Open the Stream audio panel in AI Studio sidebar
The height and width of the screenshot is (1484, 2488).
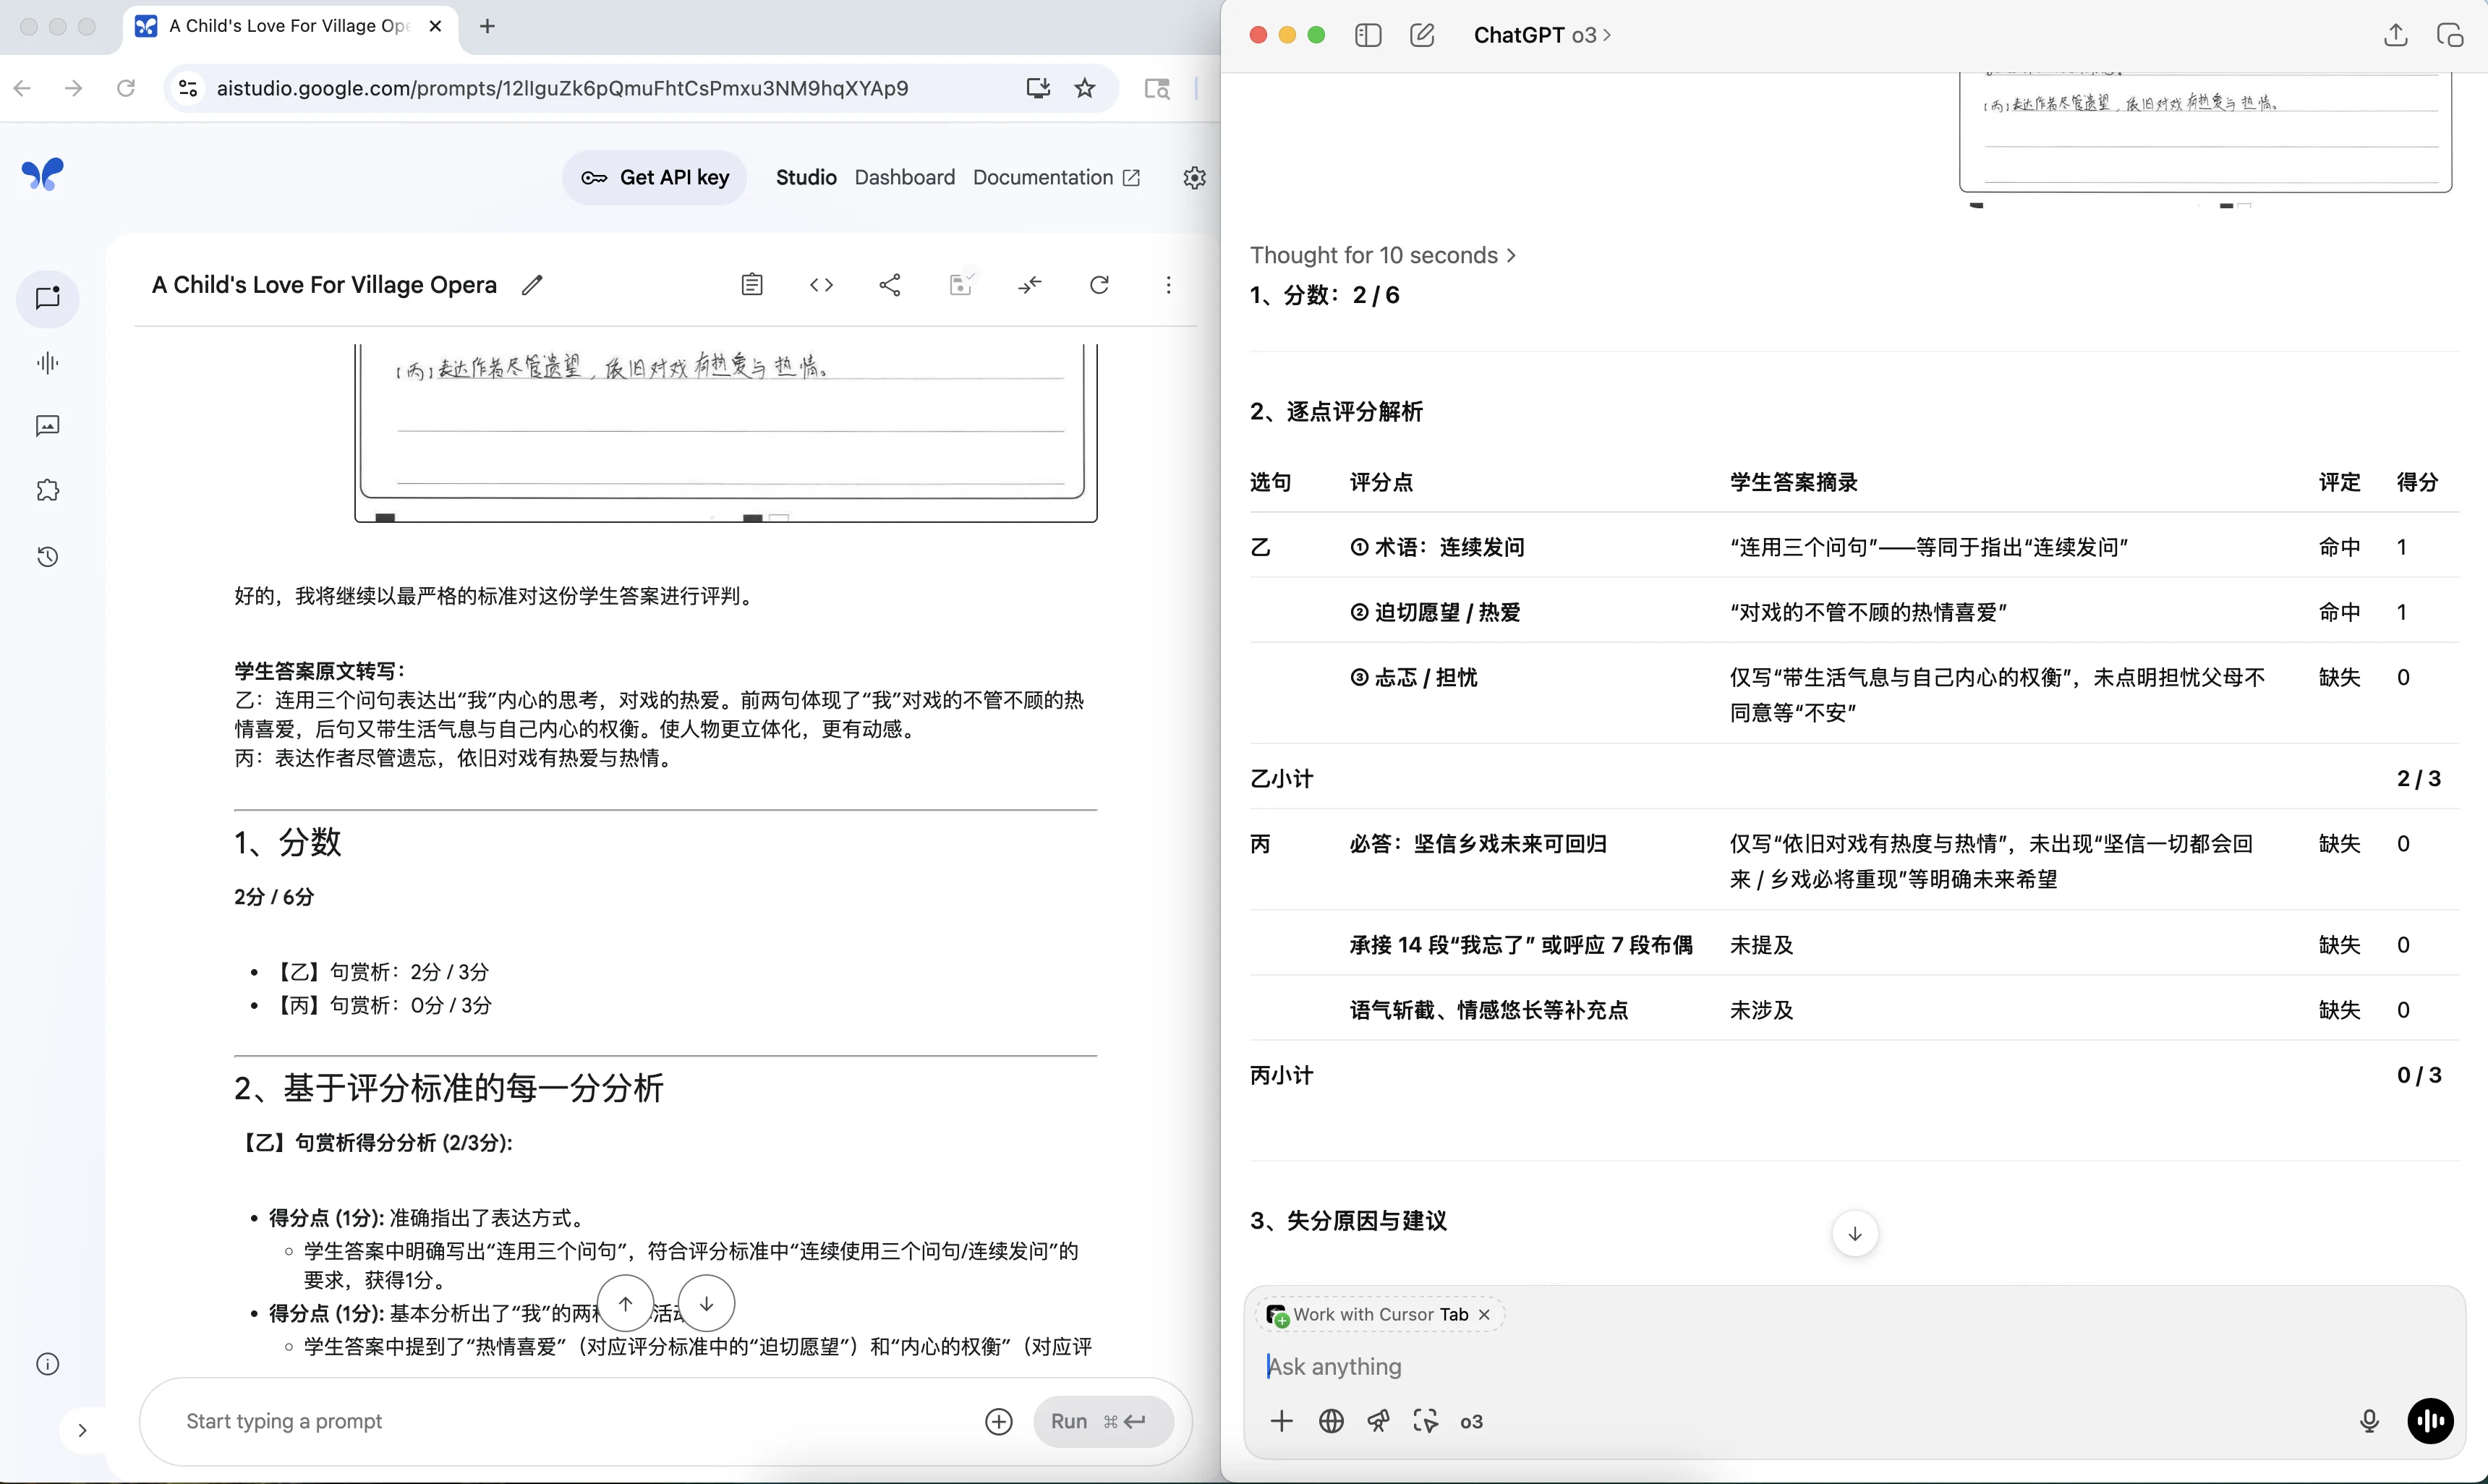[x=47, y=363]
